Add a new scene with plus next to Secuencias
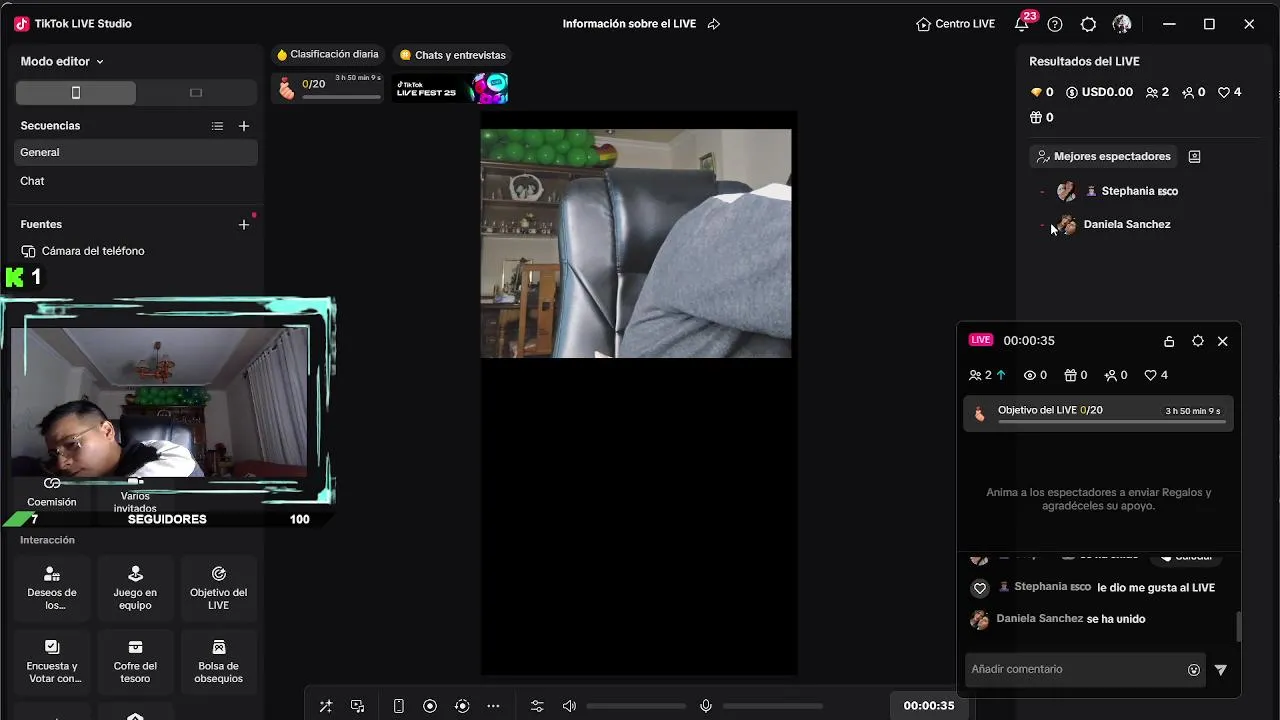Viewport: 1280px width, 720px height. point(244,126)
